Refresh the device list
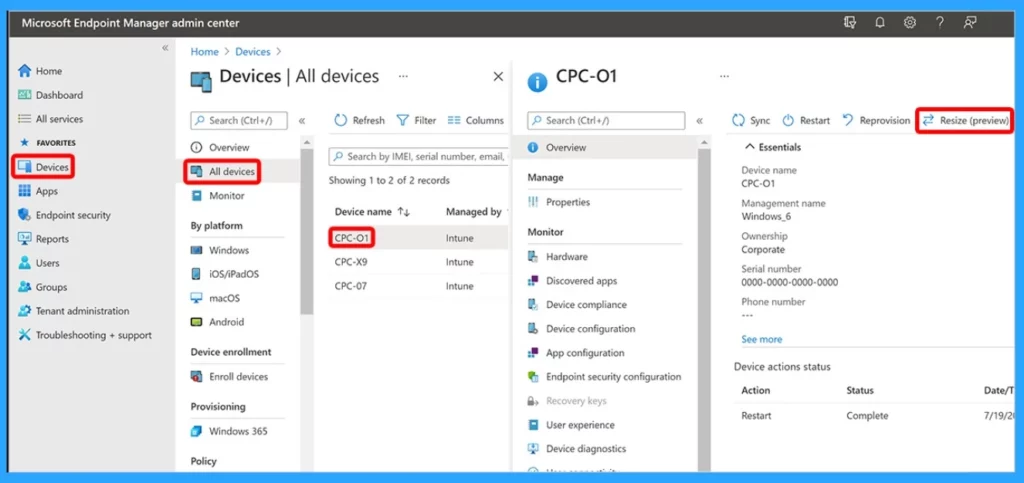 click(x=359, y=121)
